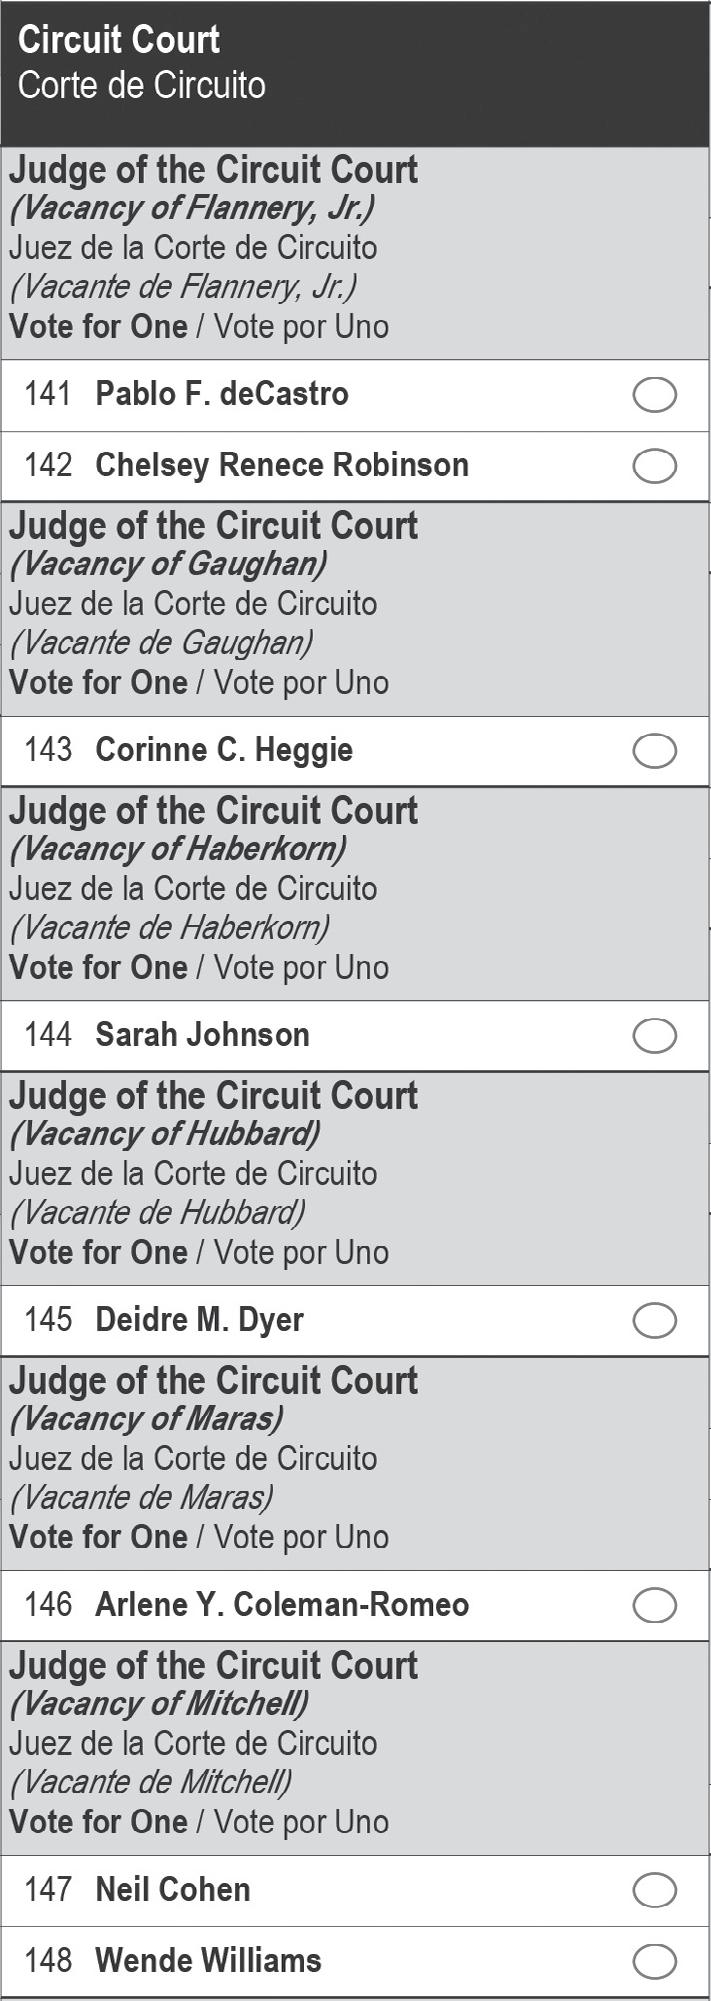Mark the oval next to Chelsey Renece Robinson
711x2001 pixels.
[x=654, y=466]
